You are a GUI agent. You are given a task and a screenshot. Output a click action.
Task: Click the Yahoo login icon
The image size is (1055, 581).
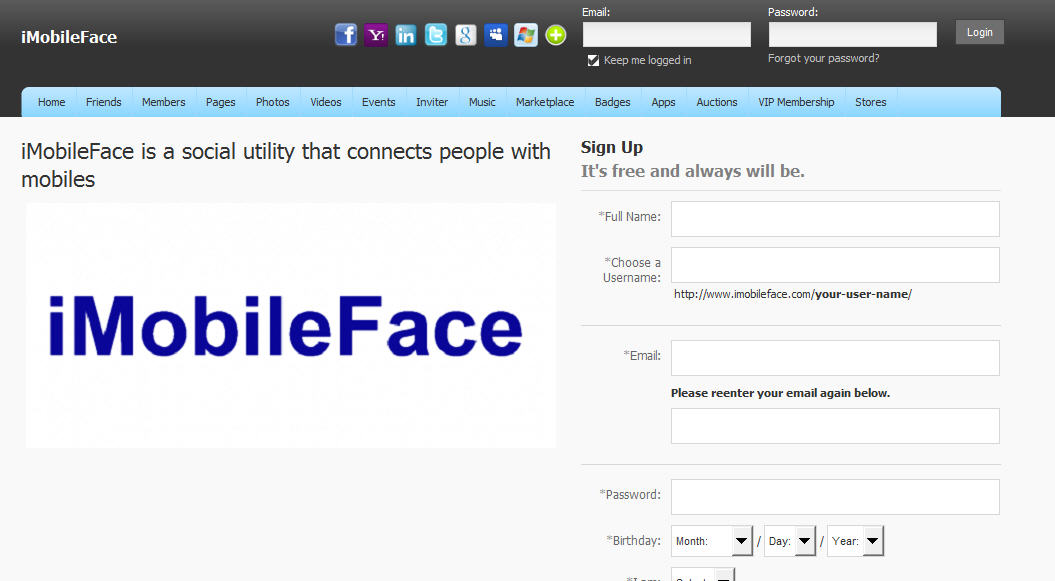pyautogui.click(x=376, y=34)
